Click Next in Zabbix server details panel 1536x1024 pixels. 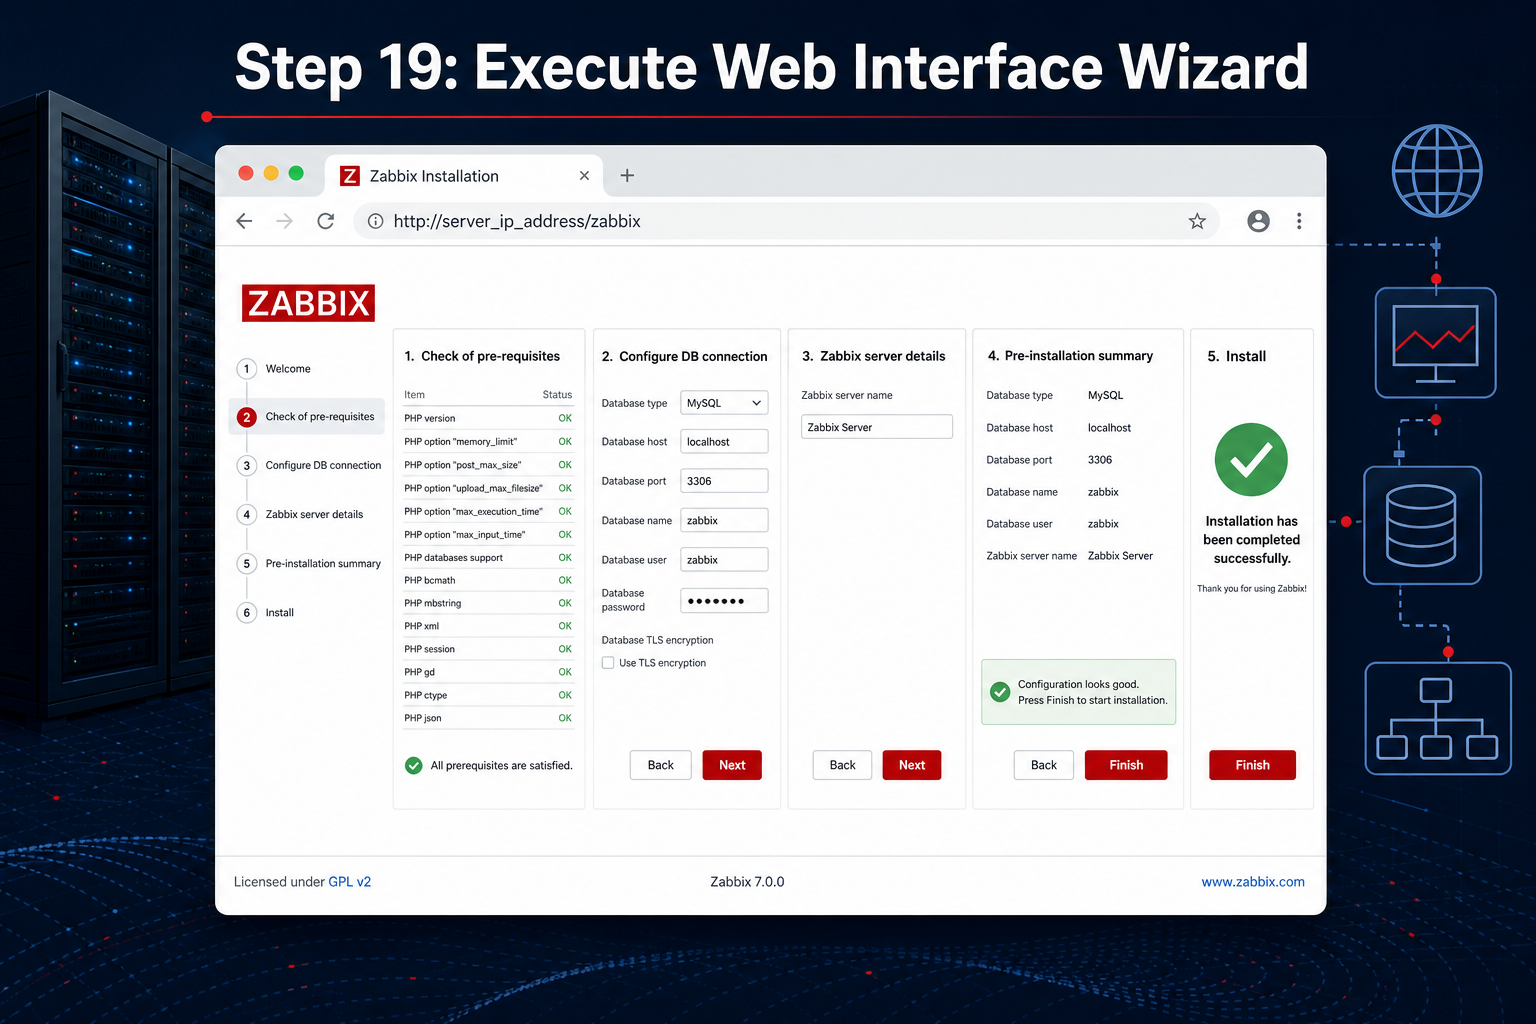[x=912, y=765]
